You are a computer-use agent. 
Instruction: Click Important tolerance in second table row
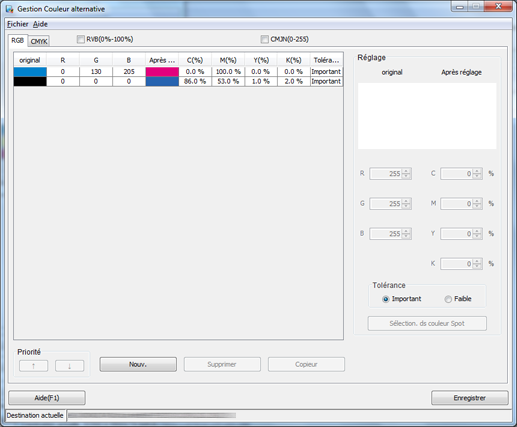click(x=327, y=81)
